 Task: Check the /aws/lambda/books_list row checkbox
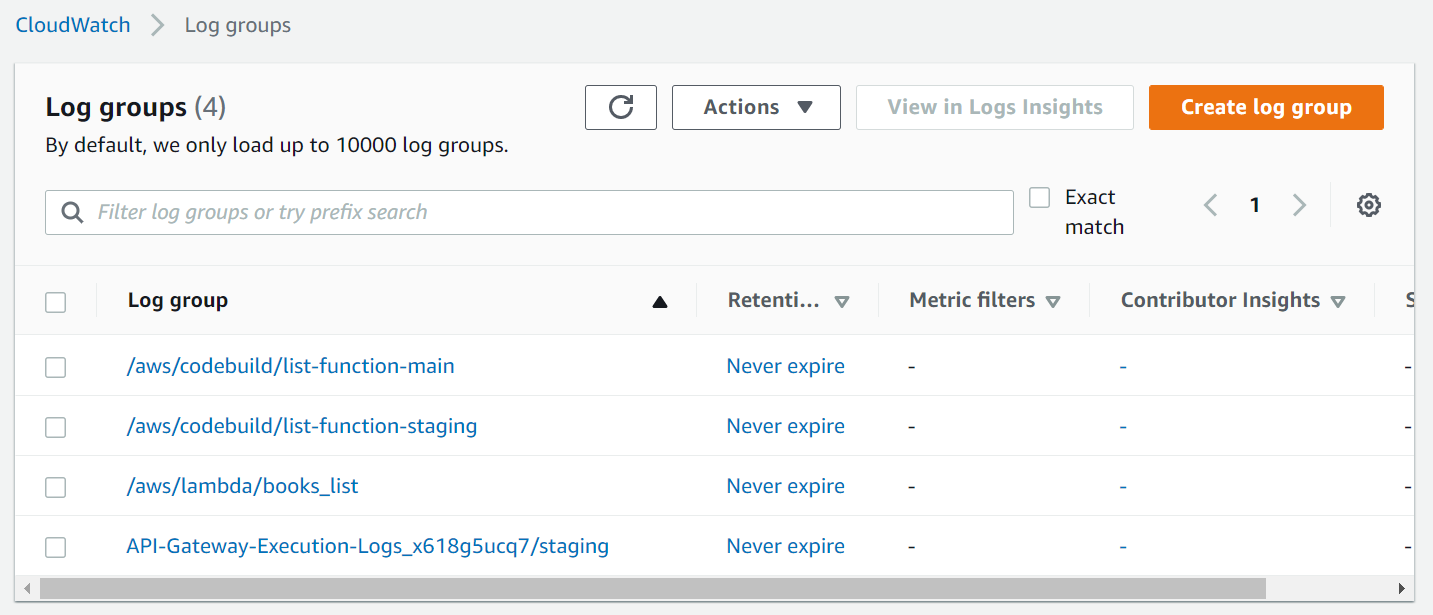coord(56,487)
